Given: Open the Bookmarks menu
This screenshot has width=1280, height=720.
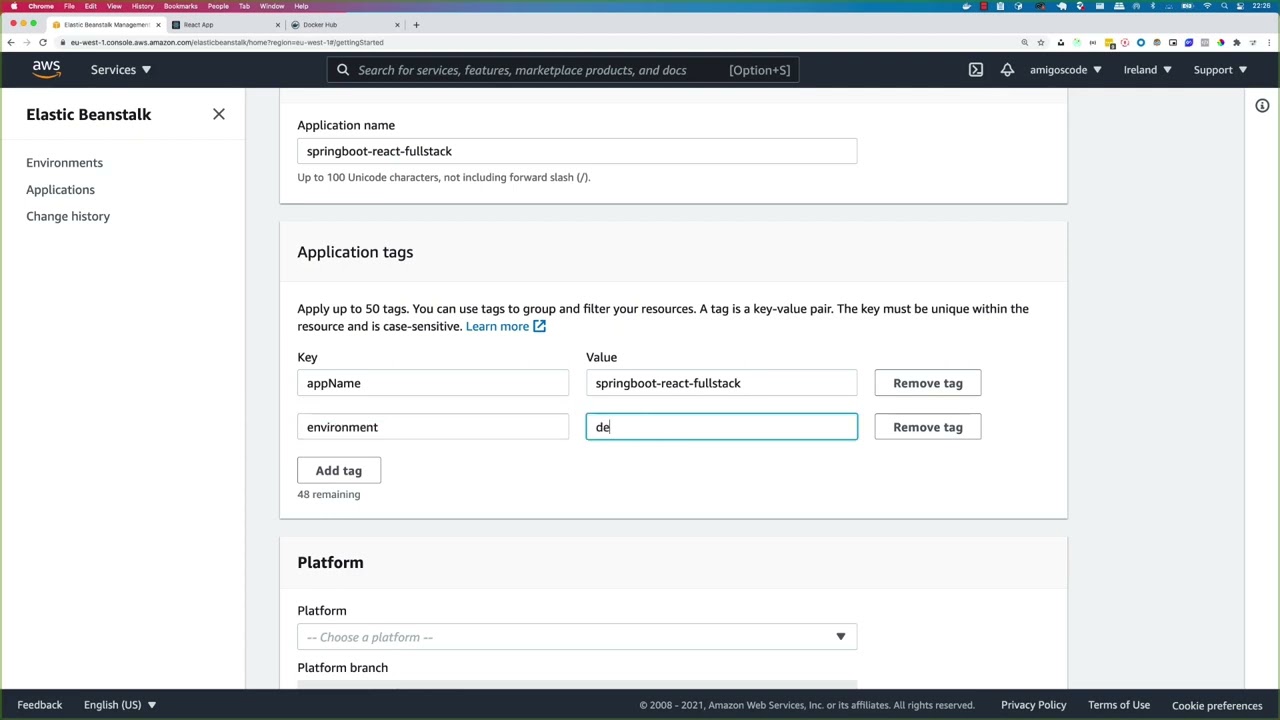Looking at the screenshot, I should (x=181, y=6).
